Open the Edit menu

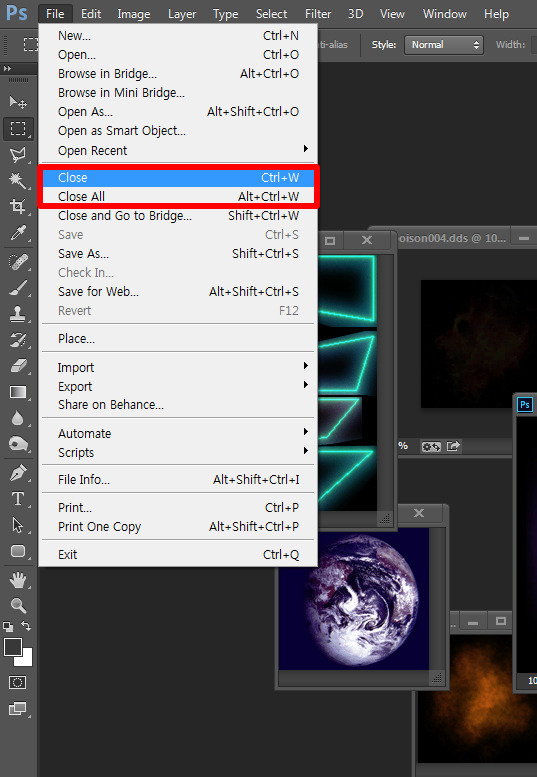click(91, 14)
